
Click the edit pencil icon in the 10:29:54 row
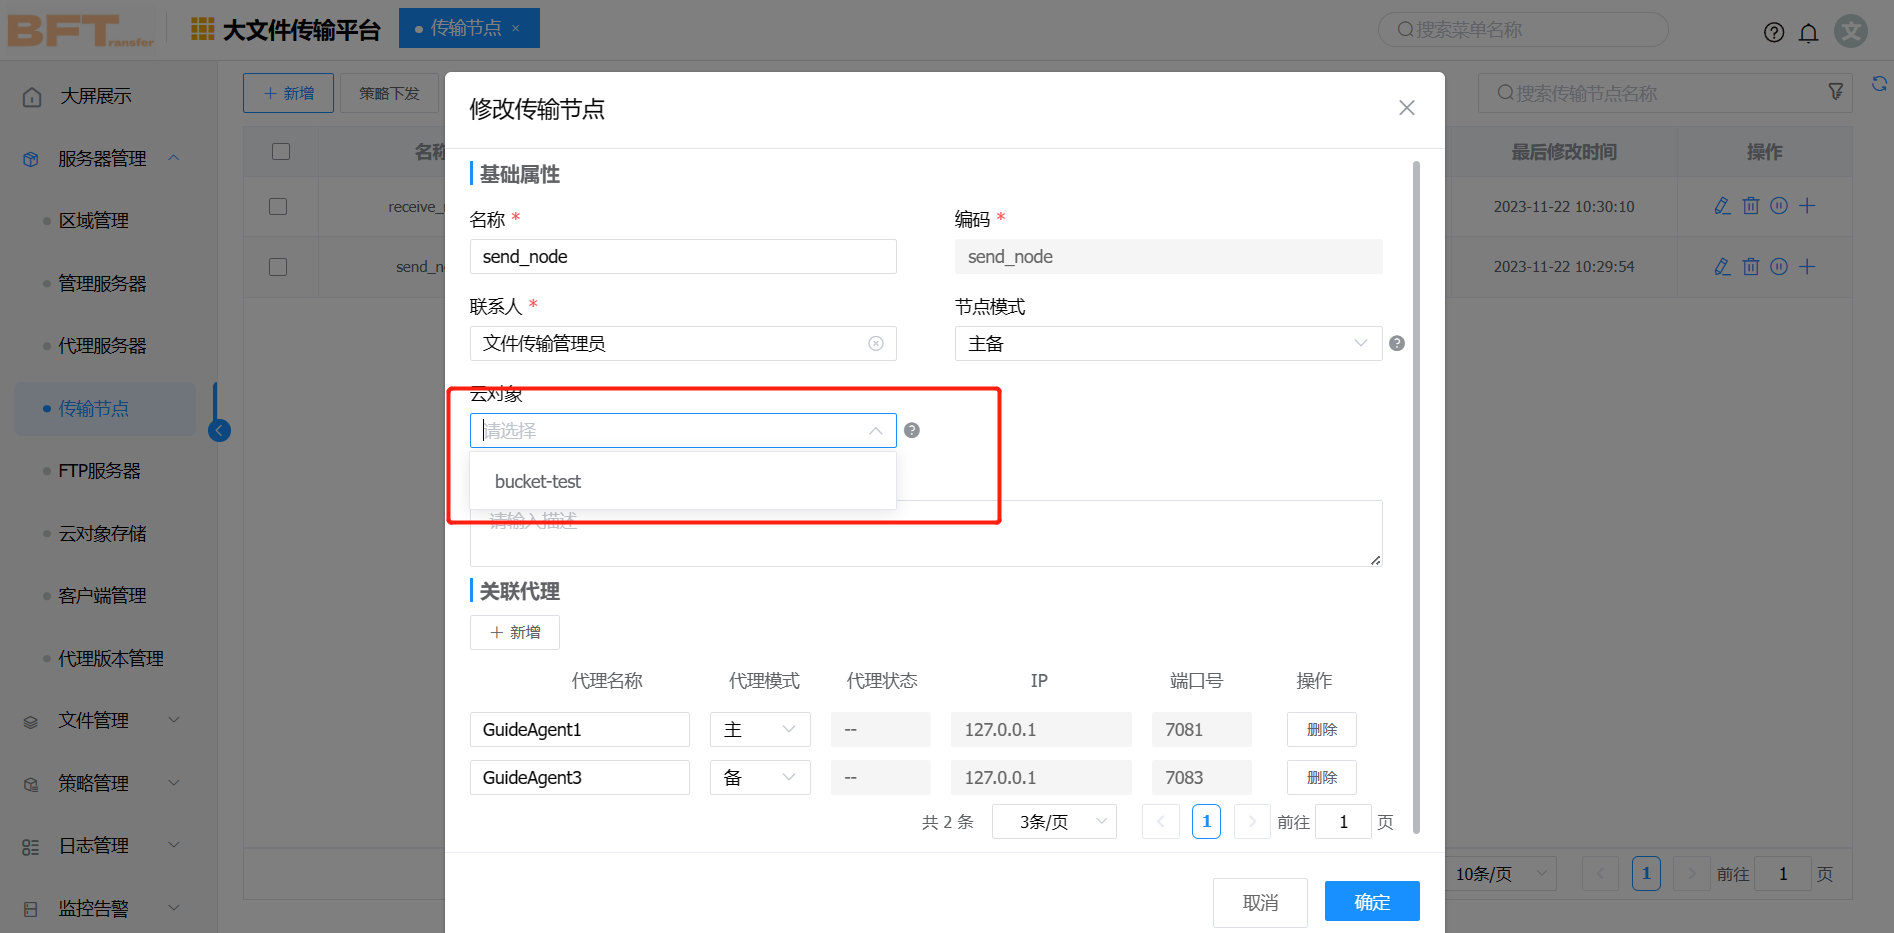click(x=1722, y=267)
